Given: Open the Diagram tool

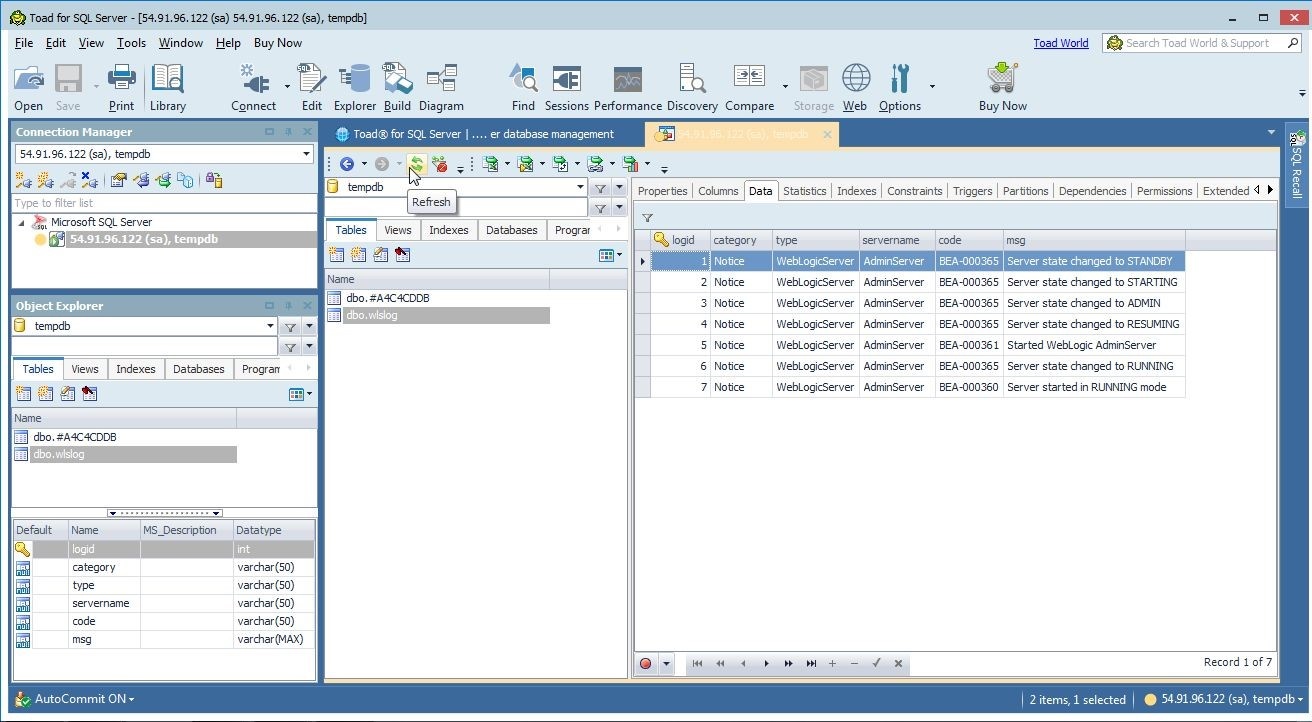Looking at the screenshot, I should pyautogui.click(x=441, y=88).
